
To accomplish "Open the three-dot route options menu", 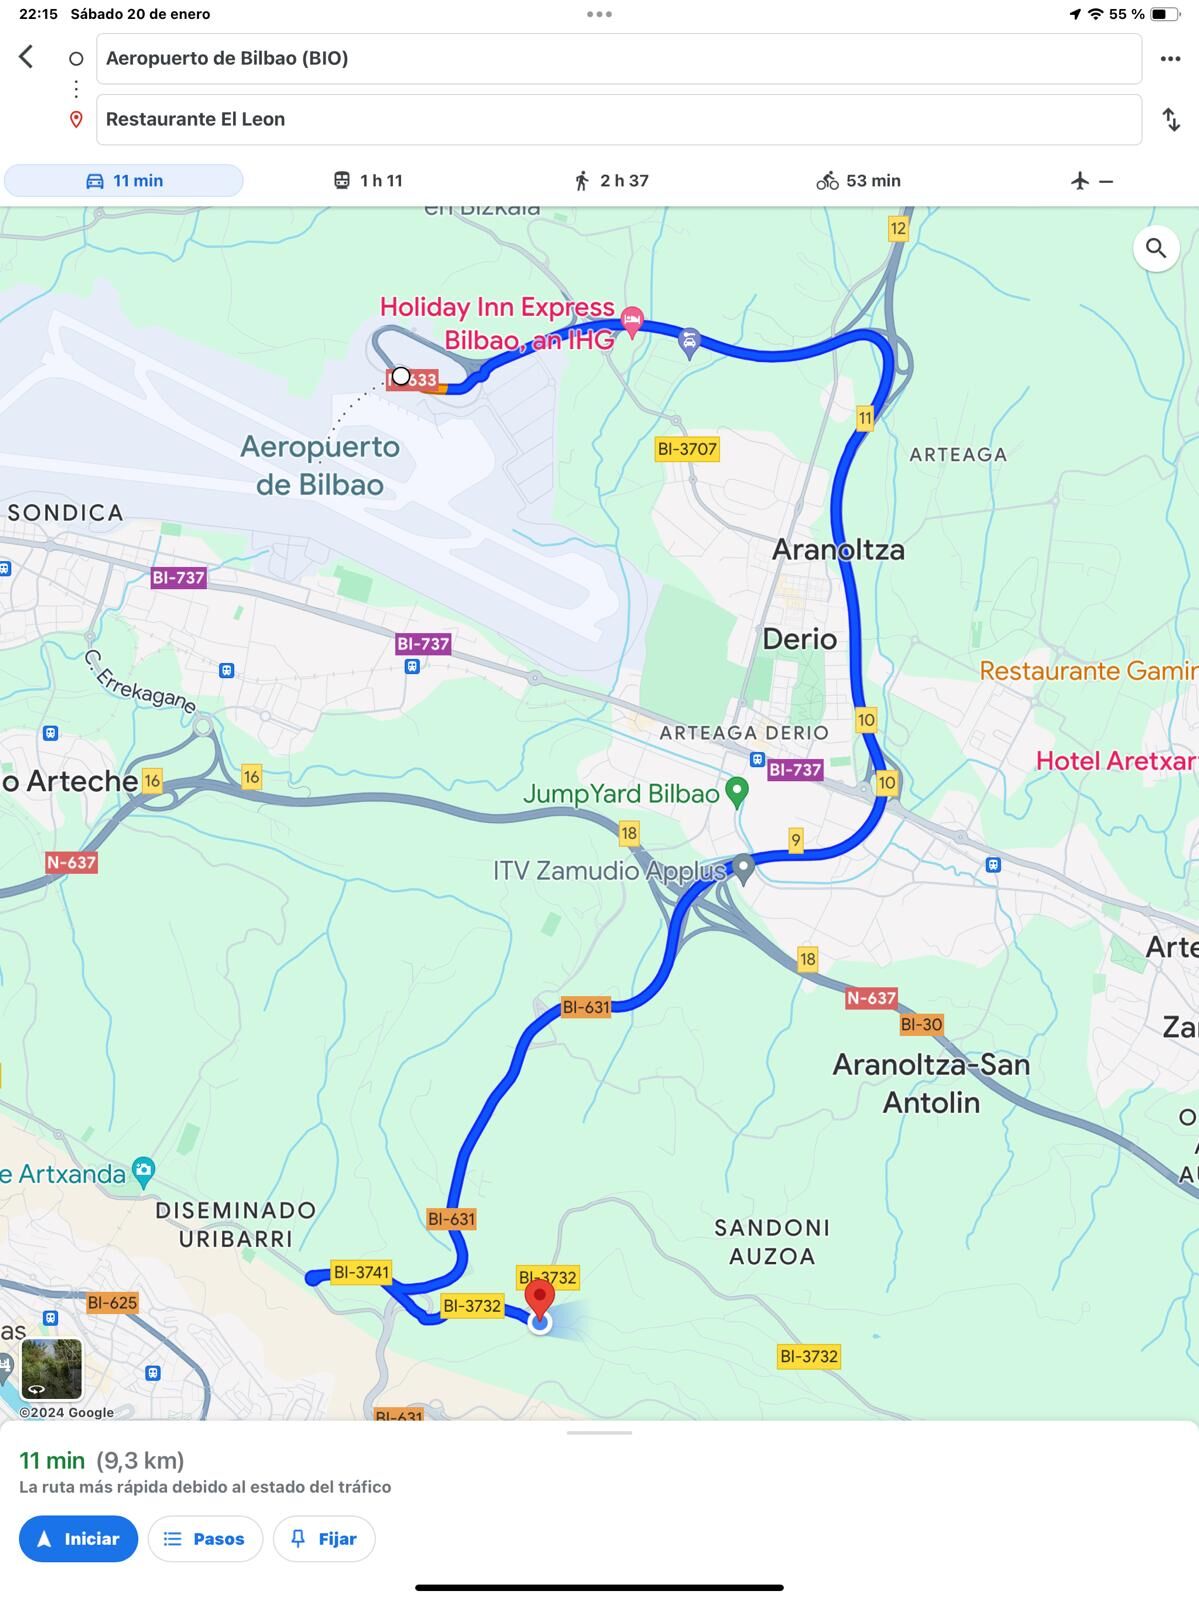I will pos(1170,59).
